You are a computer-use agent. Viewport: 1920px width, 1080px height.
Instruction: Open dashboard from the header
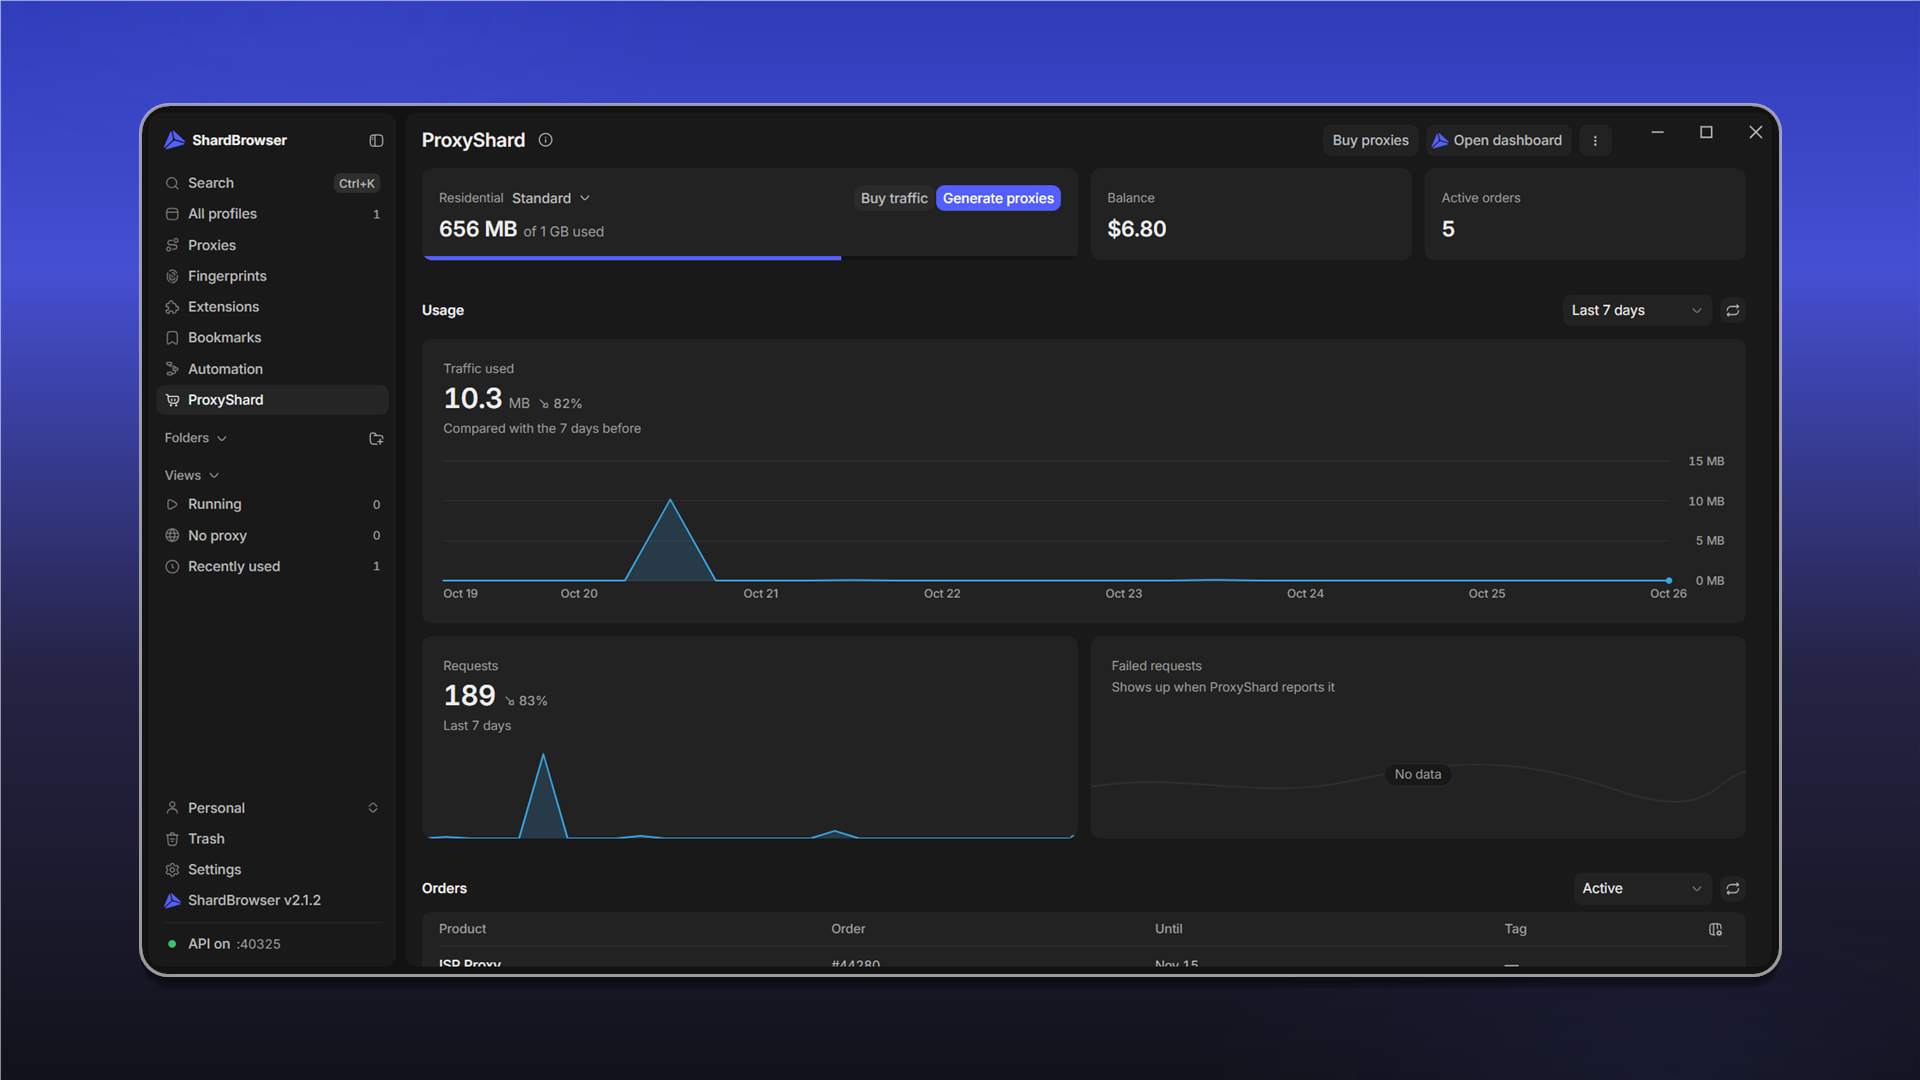pos(1497,141)
